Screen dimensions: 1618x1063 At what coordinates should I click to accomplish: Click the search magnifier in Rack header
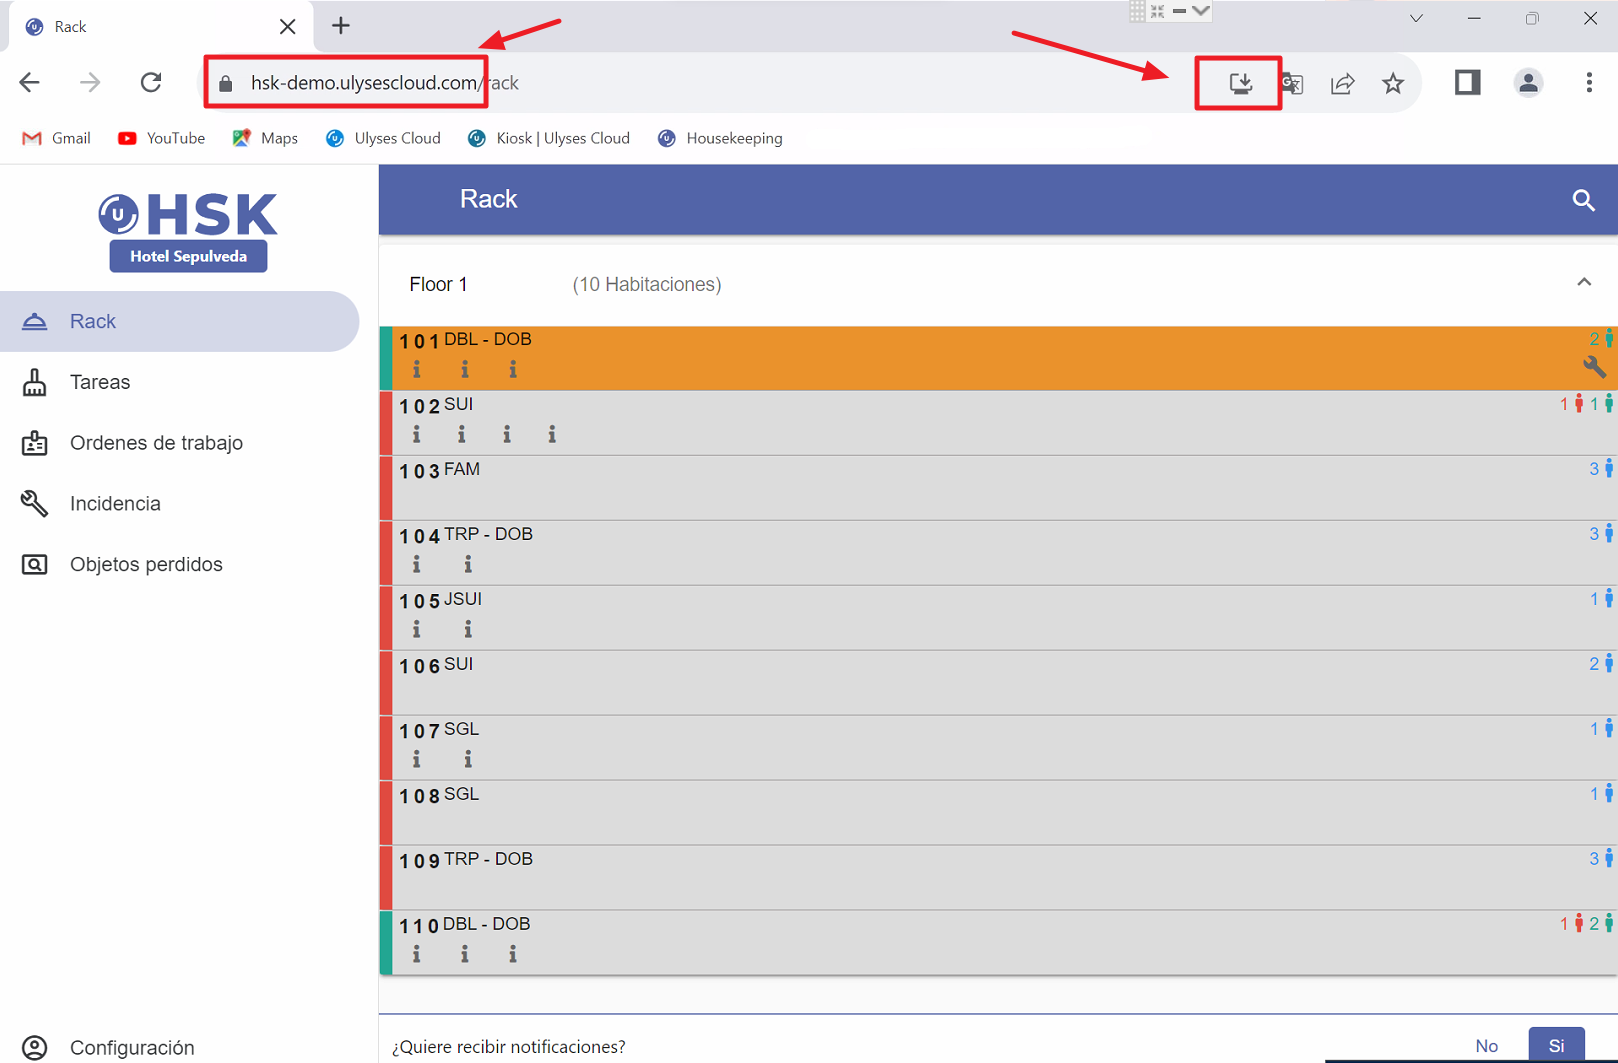[x=1583, y=200]
